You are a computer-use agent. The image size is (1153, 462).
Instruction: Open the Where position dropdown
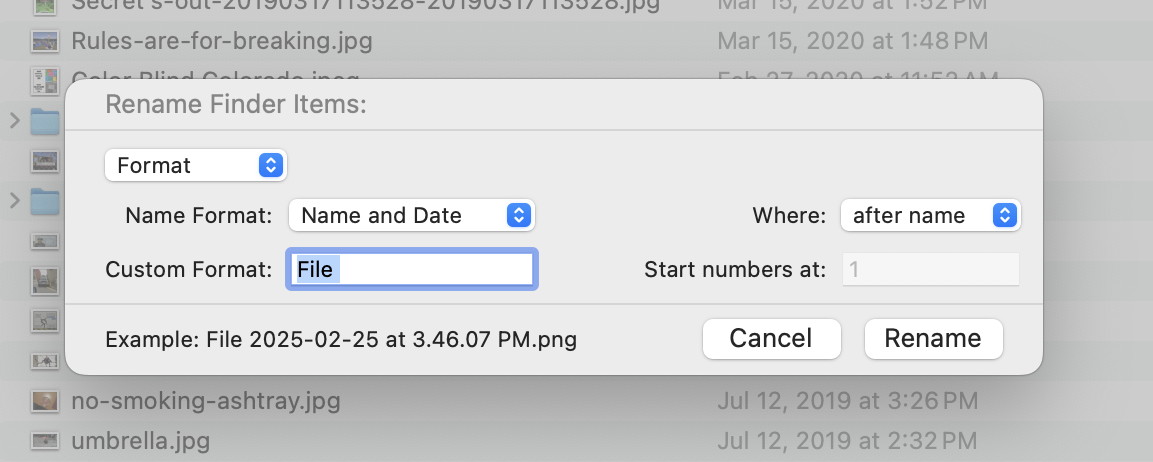pyautogui.click(x=931, y=216)
